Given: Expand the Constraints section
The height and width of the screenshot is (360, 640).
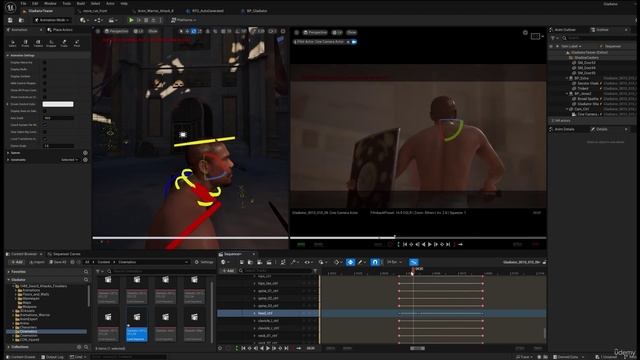Looking at the screenshot, I should tap(8, 160).
